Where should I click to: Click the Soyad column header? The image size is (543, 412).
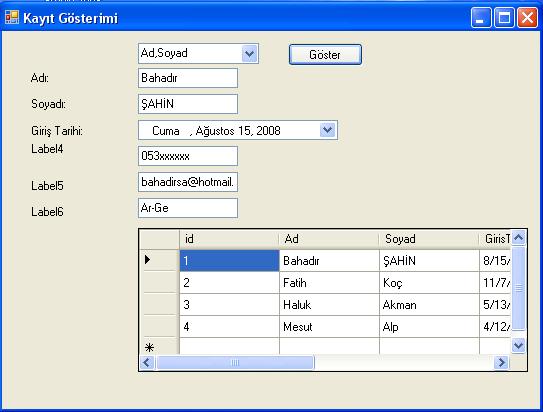[x=429, y=239]
